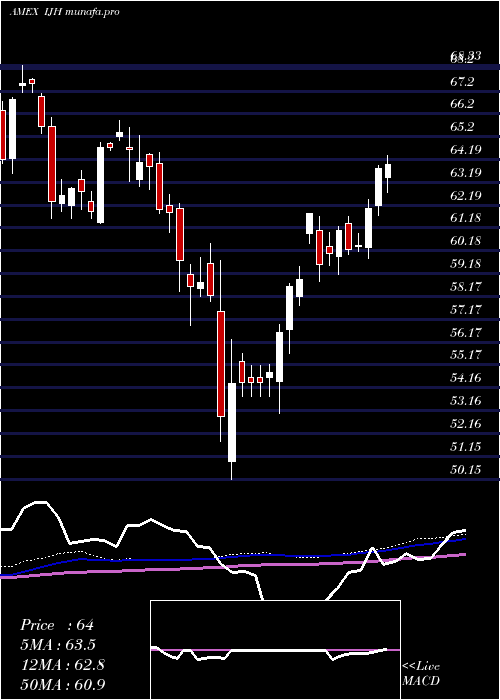Click the 55.17 price label

466,355
